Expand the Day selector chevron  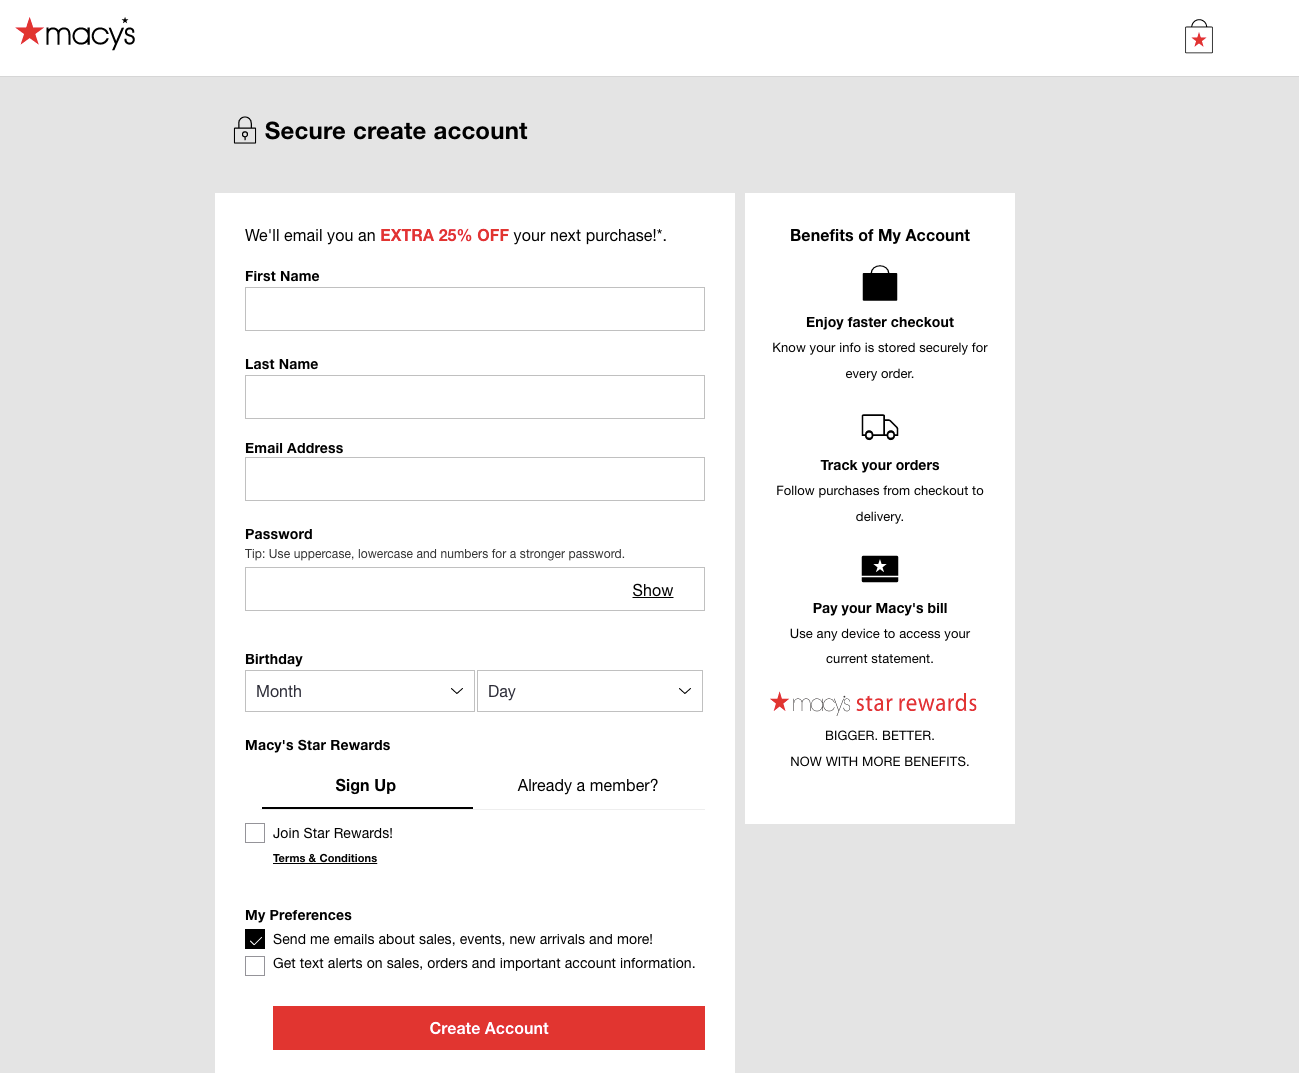[684, 691]
